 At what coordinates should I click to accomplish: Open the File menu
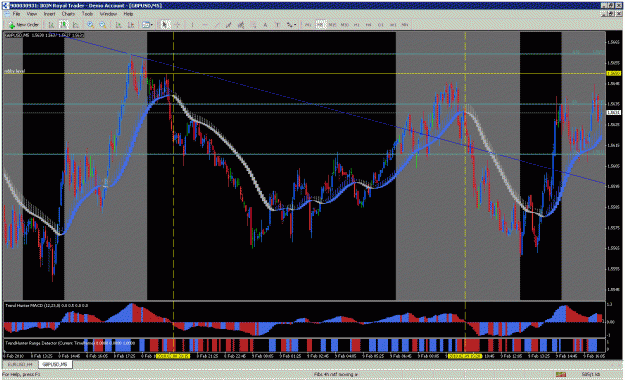coord(16,14)
